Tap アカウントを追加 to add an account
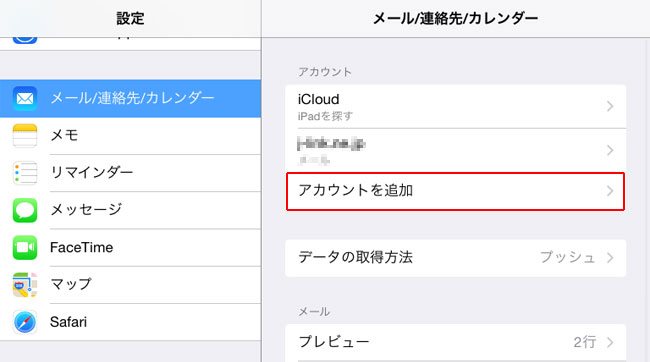Viewport: 650px width, 362px height. [x=456, y=191]
